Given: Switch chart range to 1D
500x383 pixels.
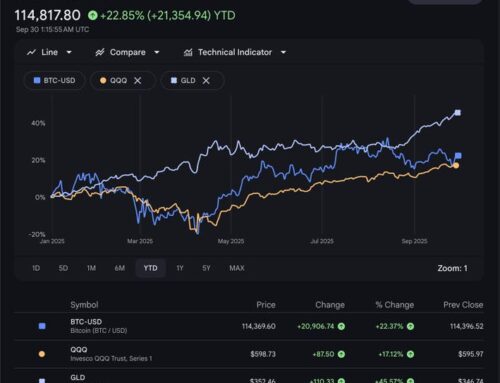Looking at the screenshot, I should point(36,268).
